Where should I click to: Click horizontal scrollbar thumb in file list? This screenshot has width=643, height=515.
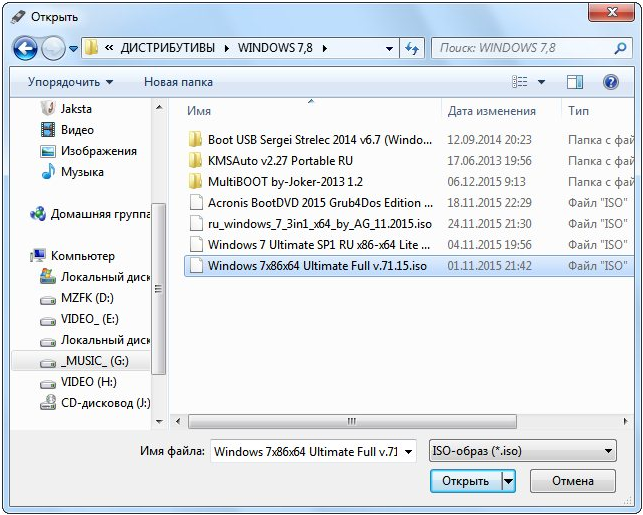(x=352, y=422)
